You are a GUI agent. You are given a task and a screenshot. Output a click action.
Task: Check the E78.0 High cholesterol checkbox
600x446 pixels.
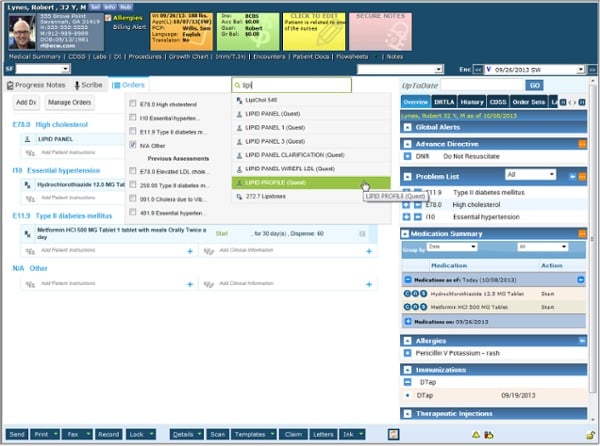point(133,103)
